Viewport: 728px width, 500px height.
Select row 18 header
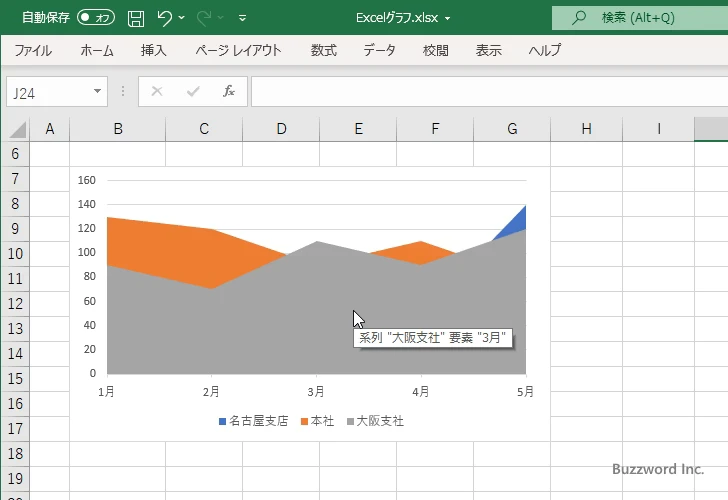tap(15, 454)
